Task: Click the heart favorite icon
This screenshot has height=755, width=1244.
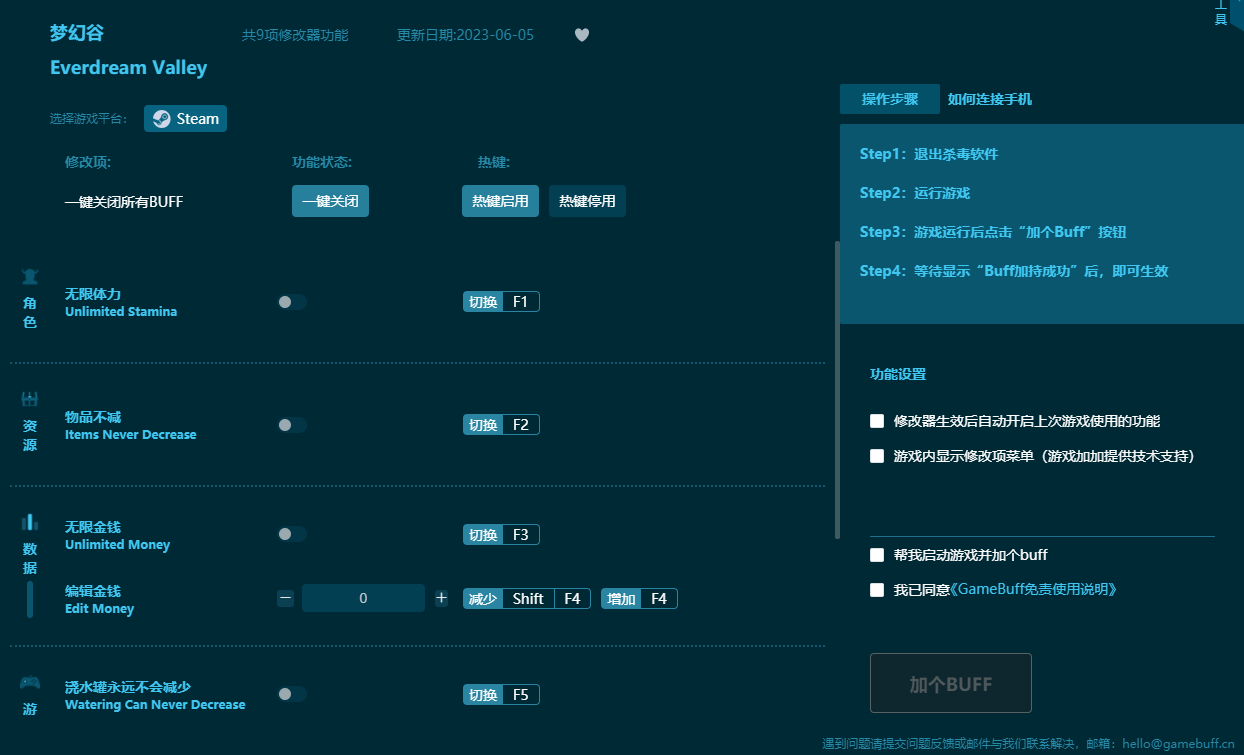Action: 582,35
